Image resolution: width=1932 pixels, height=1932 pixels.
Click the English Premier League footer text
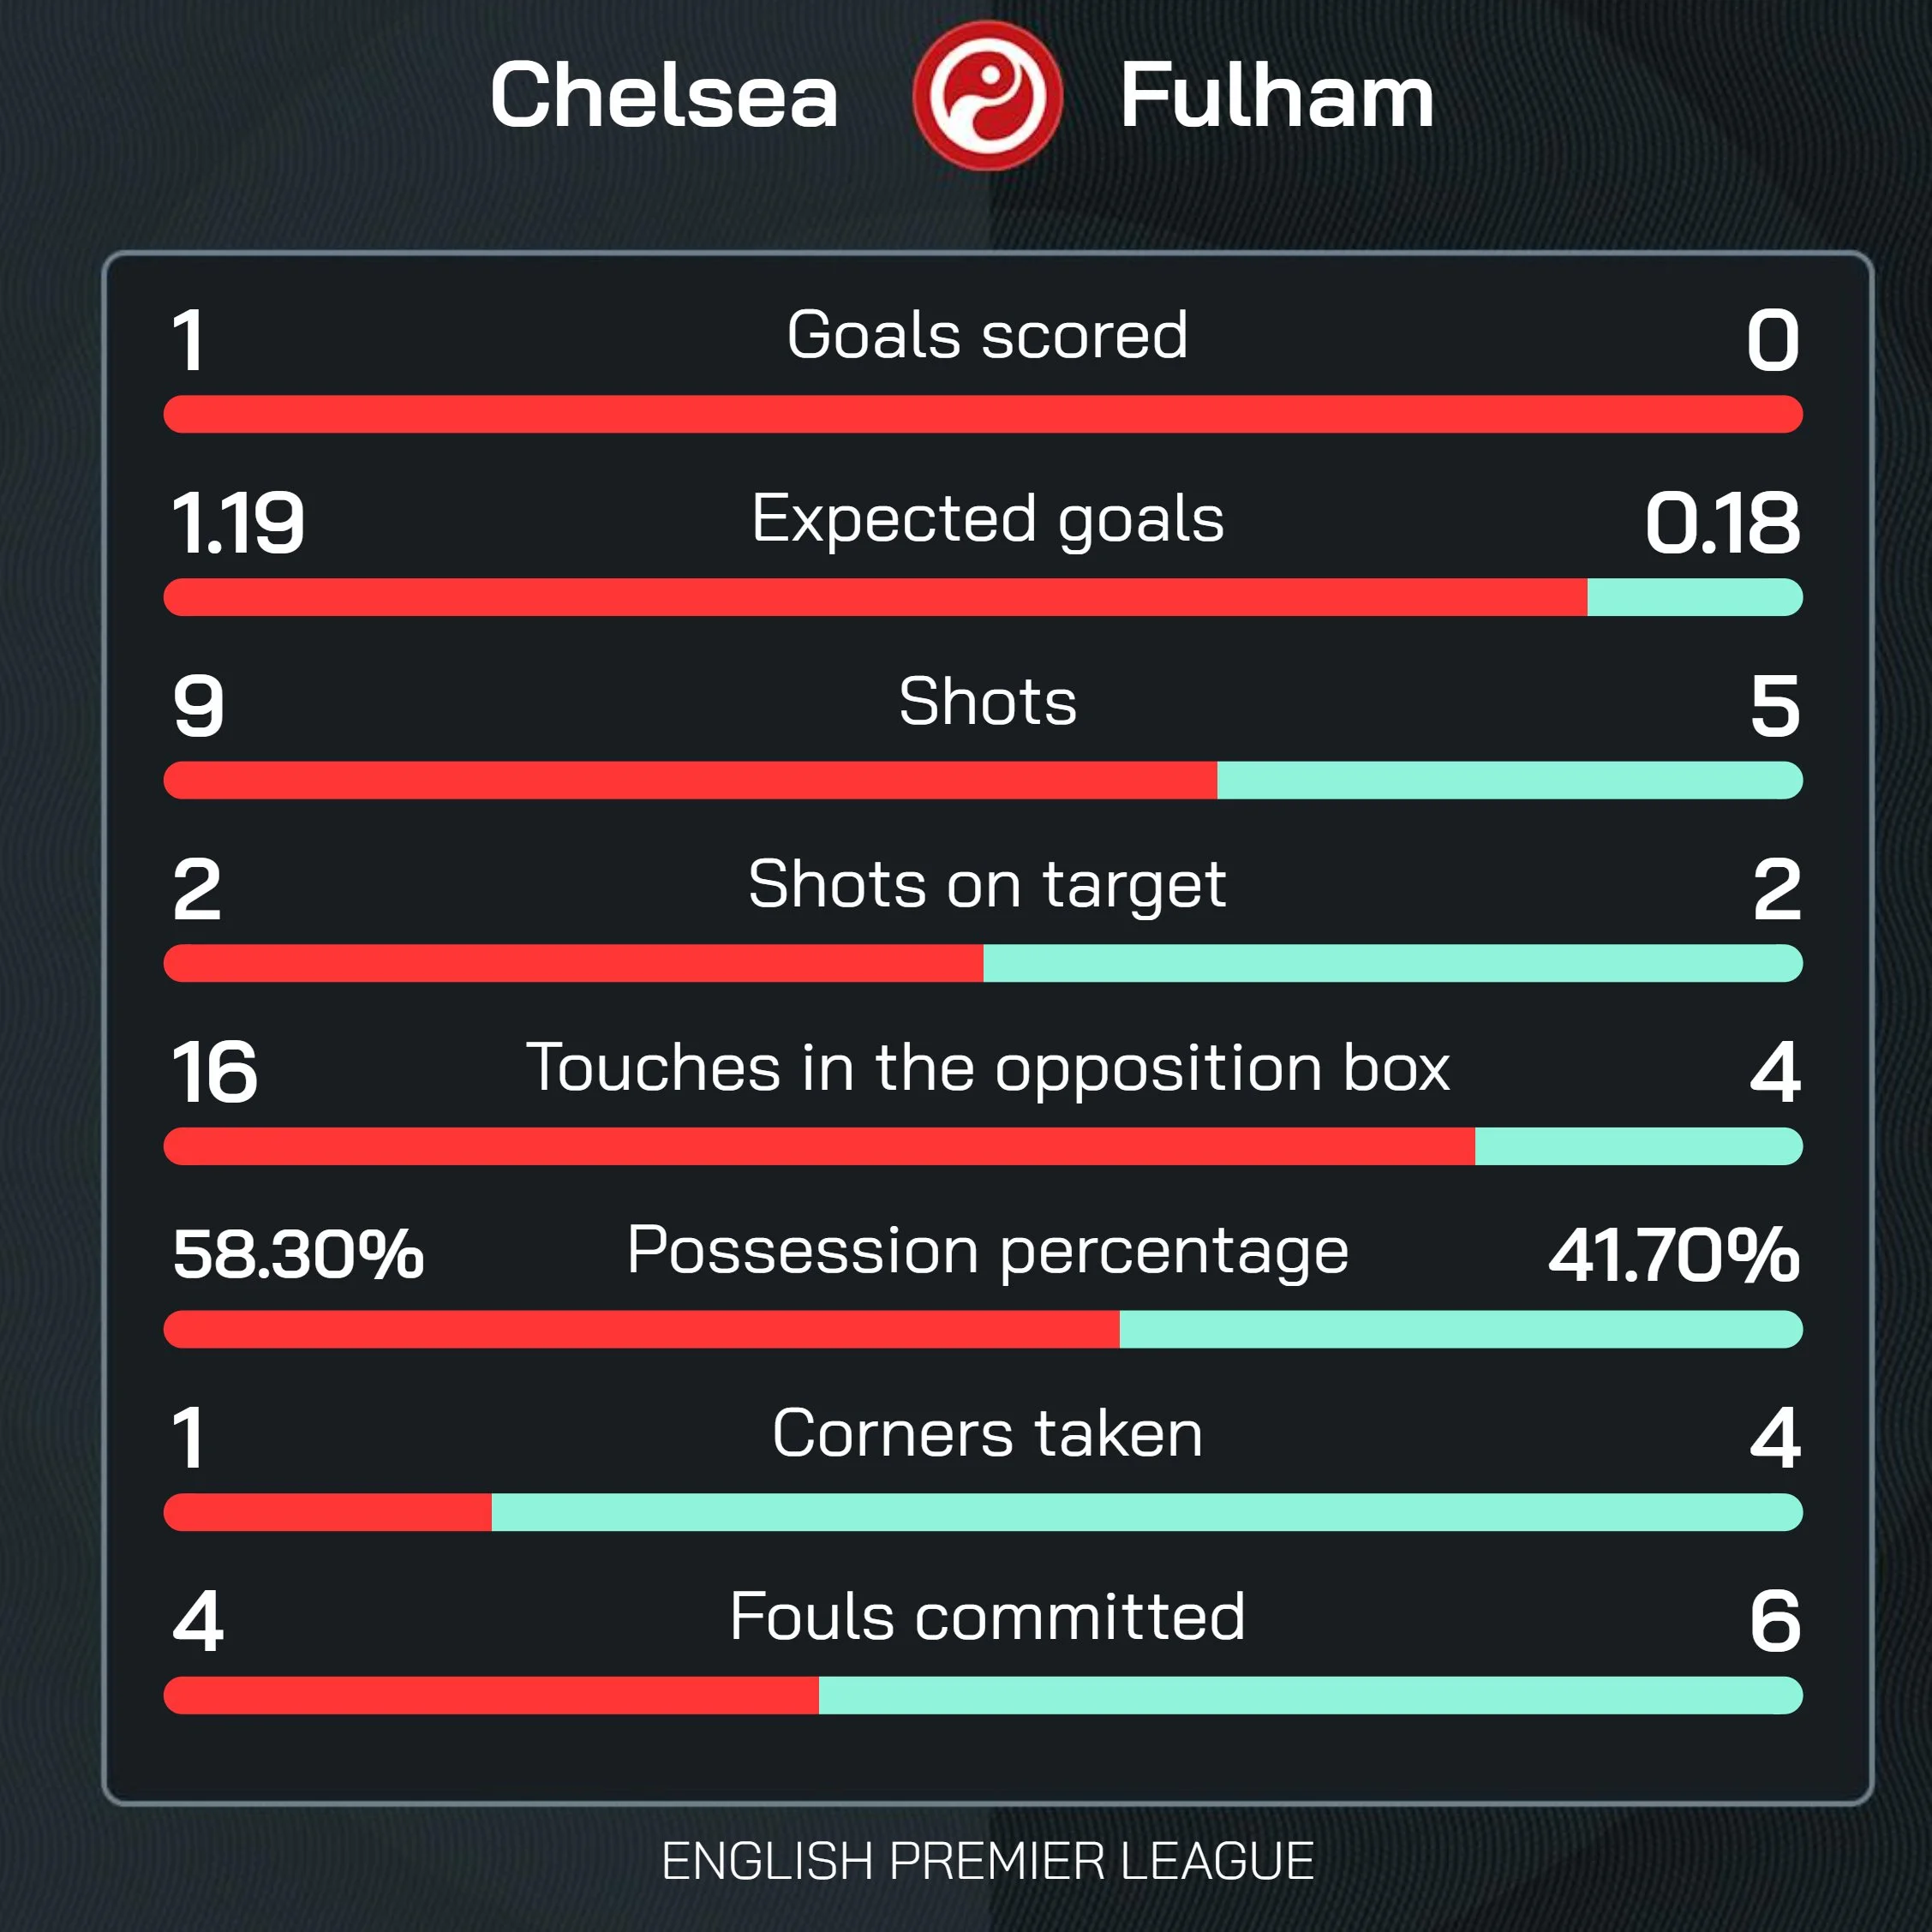pos(987,1861)
